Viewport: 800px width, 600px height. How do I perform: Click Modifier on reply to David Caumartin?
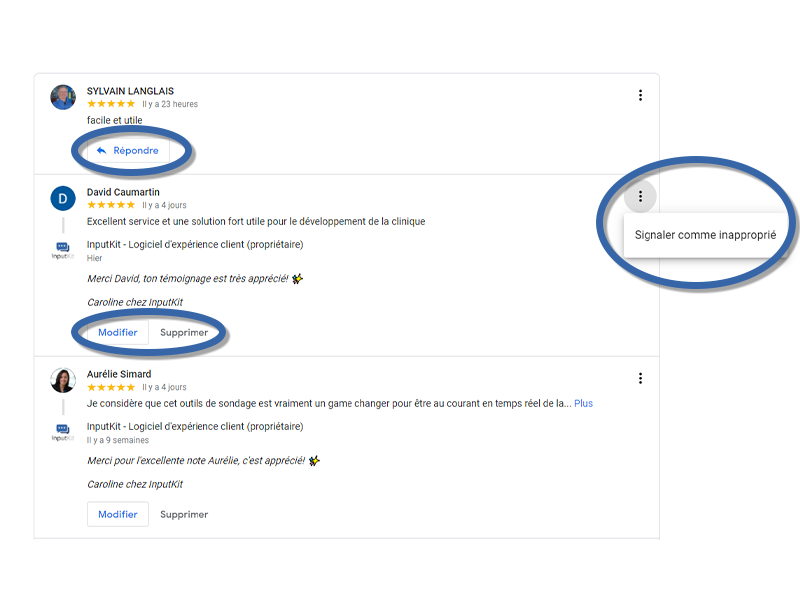click(x=118, y=332)
